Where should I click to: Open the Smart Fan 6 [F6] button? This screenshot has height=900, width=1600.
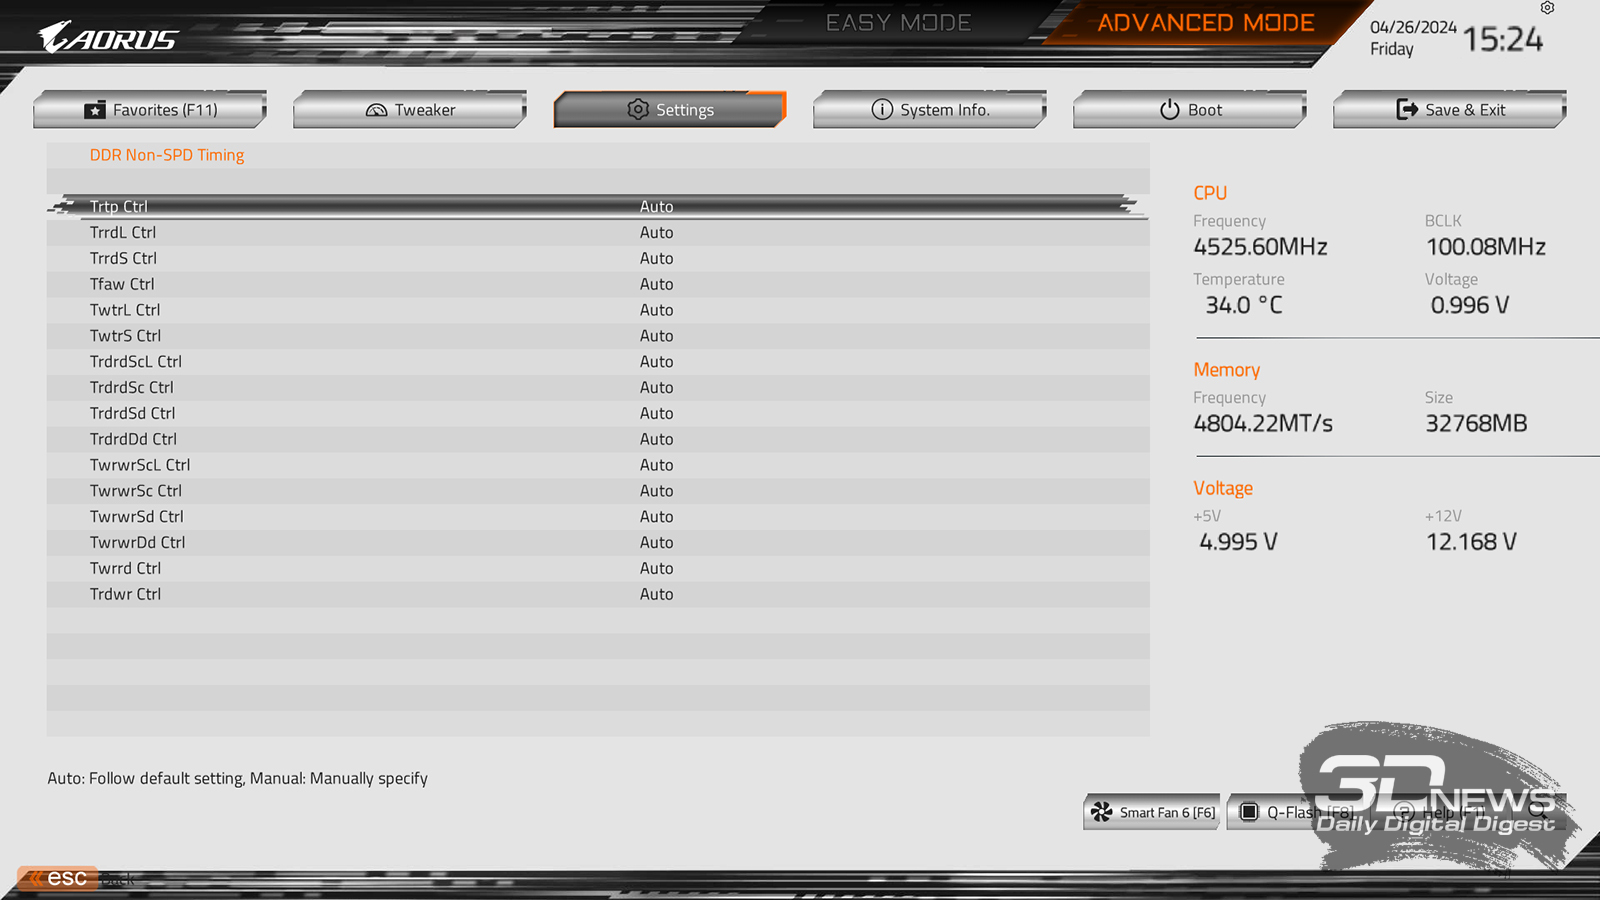(x=1151, y=812)
